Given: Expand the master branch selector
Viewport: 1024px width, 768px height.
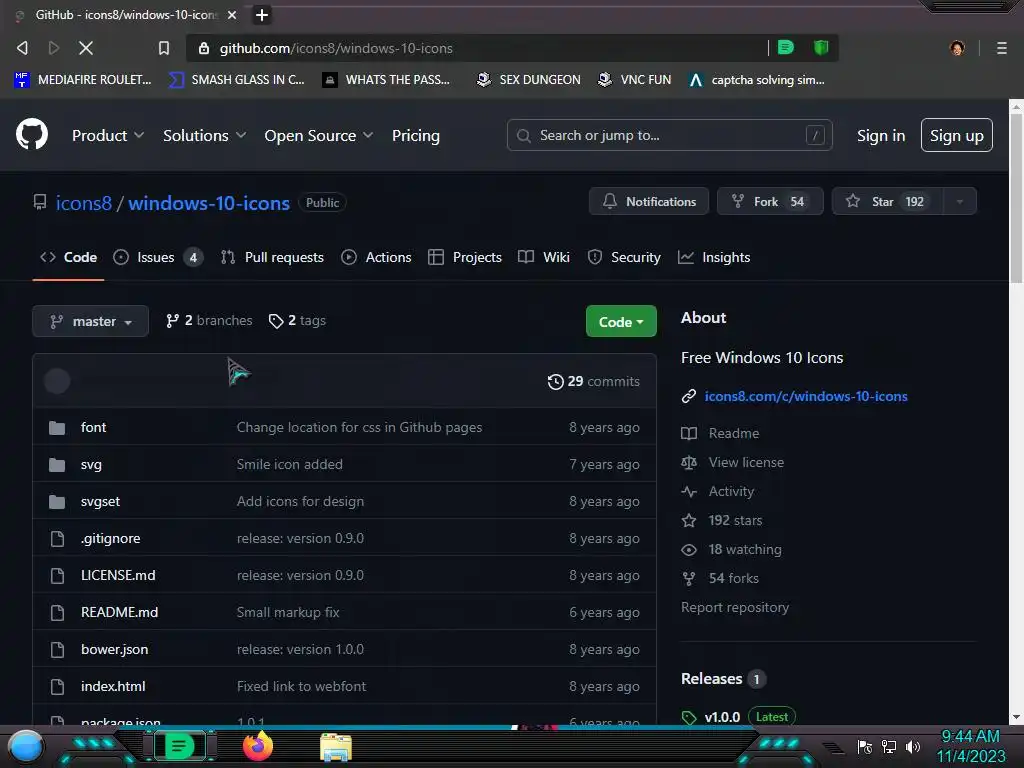Looking at the screenshot, I should click(x=90, y=321).
